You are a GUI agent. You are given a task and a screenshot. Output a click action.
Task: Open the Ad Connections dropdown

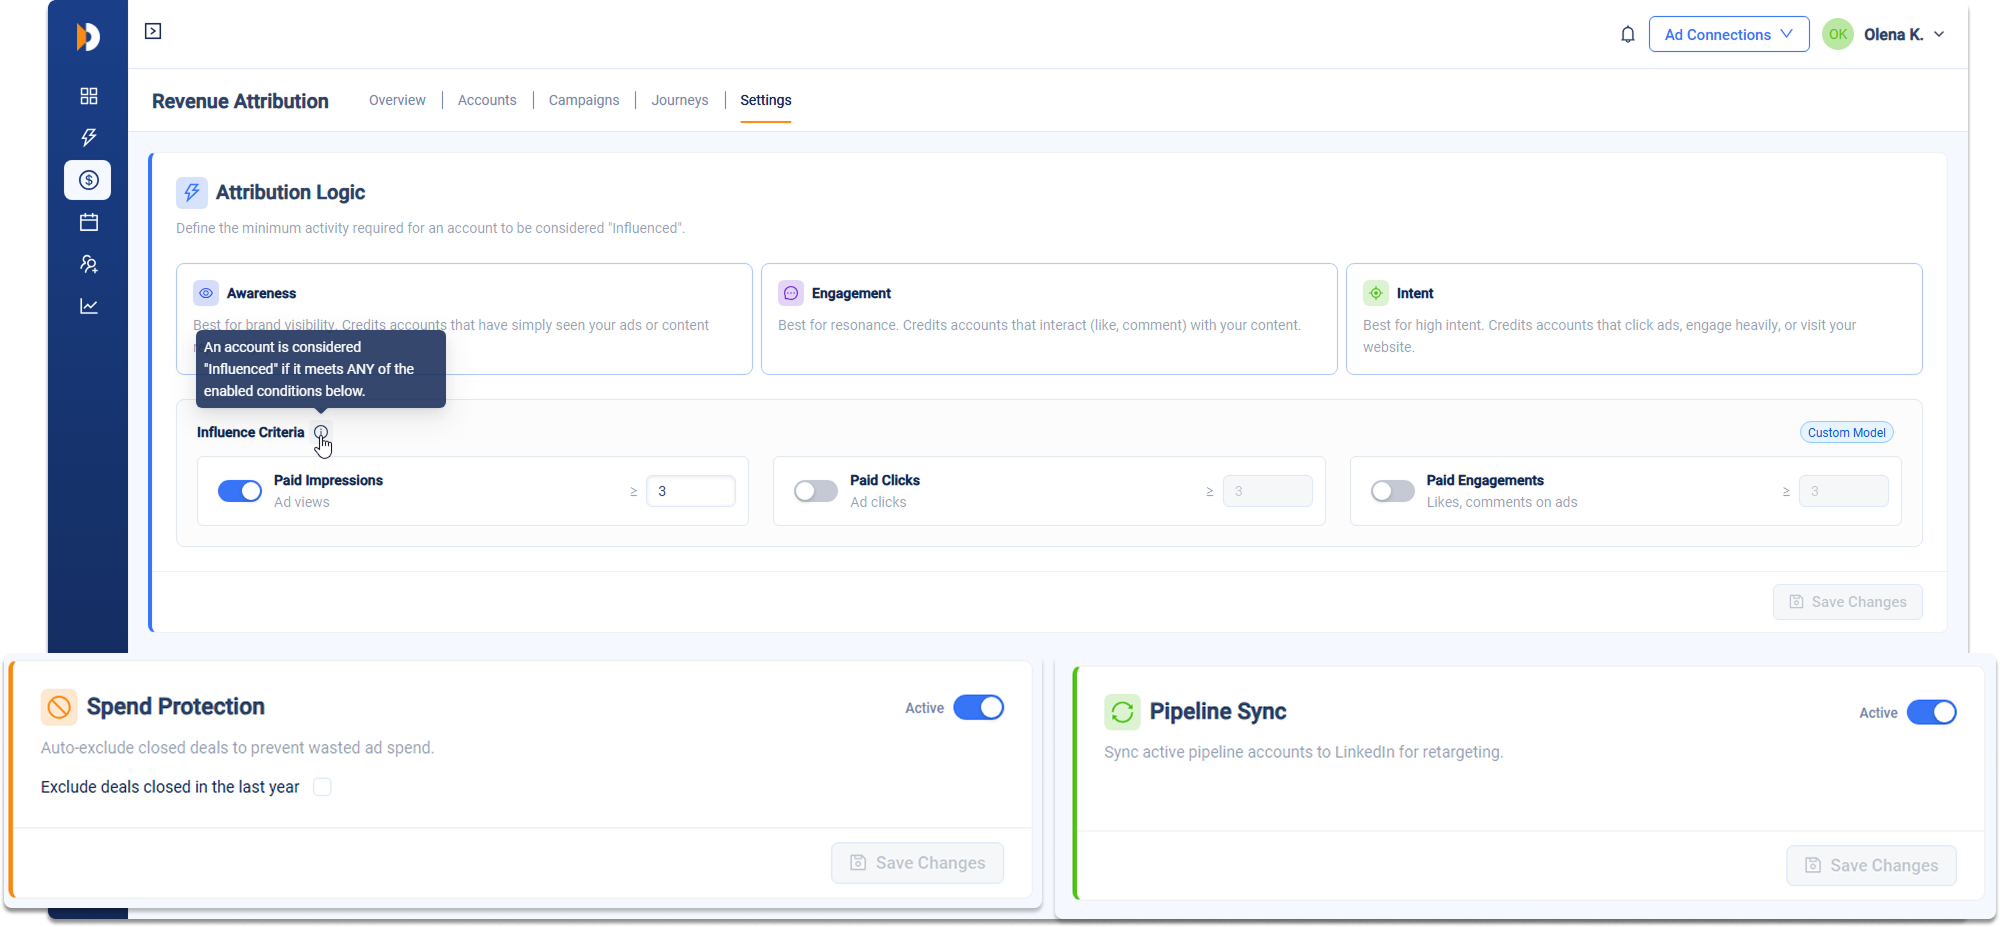[1728, 35]
